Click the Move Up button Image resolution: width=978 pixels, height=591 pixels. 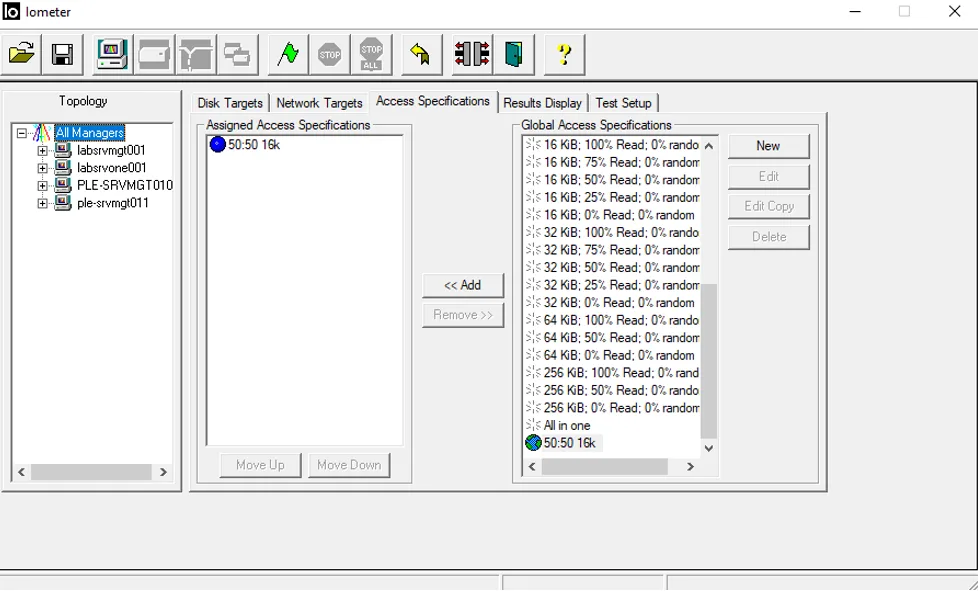point(260,465)
